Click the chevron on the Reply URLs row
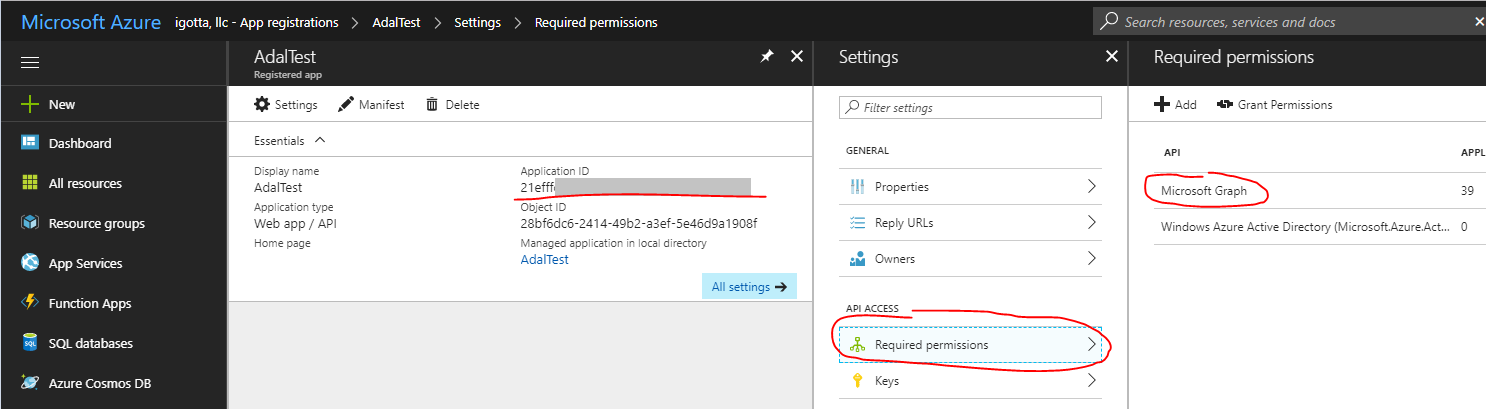The width and height of the screenshot is (1486, 409). pos(1091,223)
